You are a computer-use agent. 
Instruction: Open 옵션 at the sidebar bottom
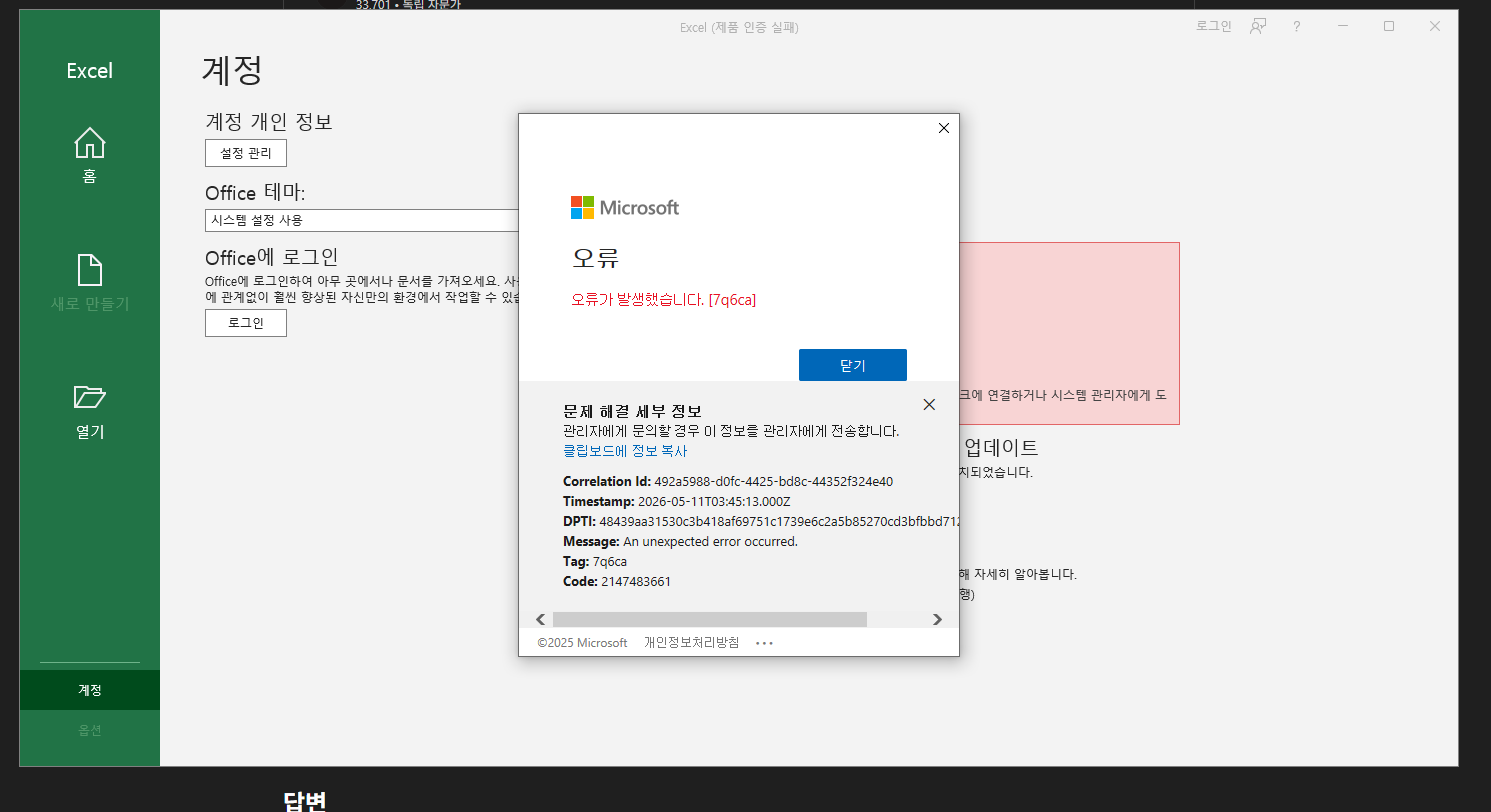point(90,730)
